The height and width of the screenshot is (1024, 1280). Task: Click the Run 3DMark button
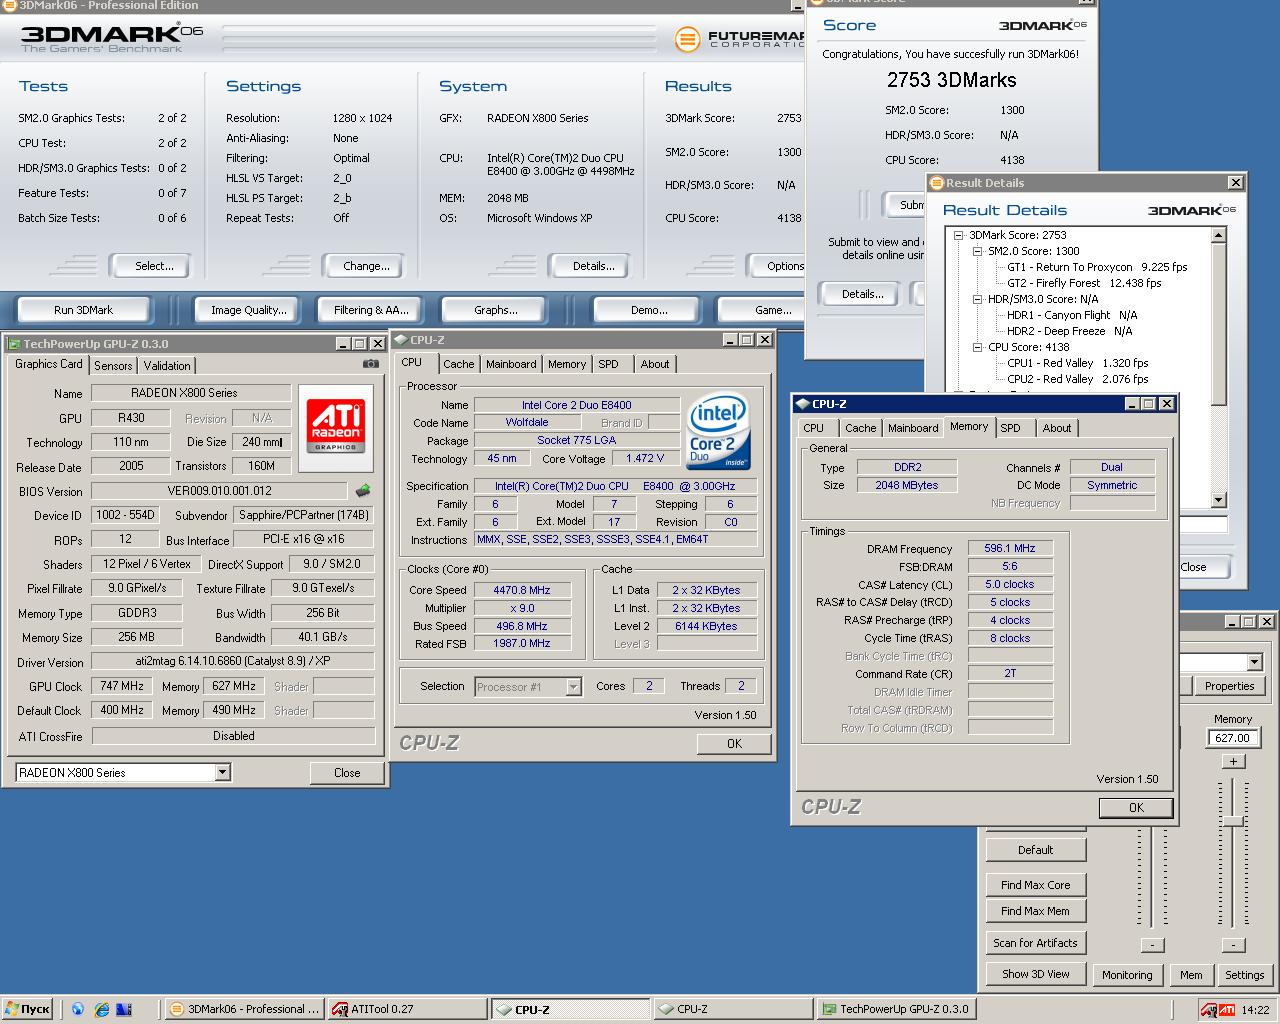click(x=83, y=310)
